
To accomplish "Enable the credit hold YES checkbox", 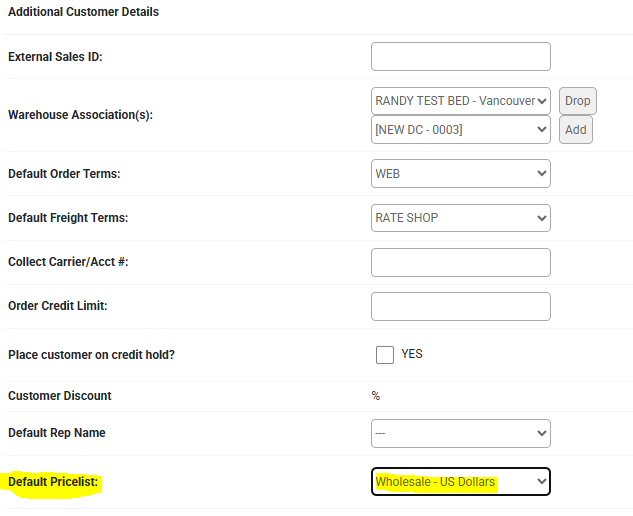I will point(385,354).
